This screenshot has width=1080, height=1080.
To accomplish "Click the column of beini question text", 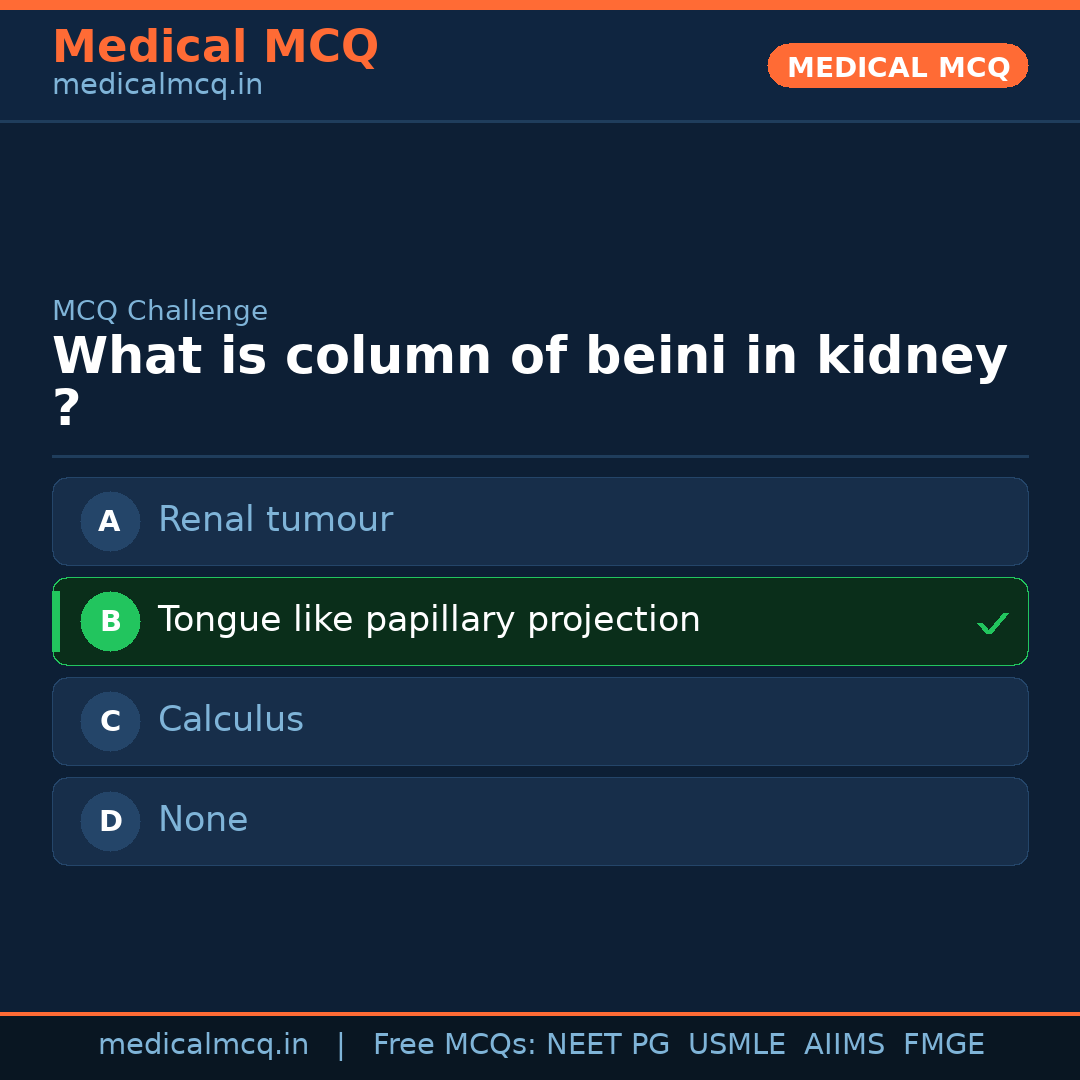I will pyautogui.click(x=530, y=358).
